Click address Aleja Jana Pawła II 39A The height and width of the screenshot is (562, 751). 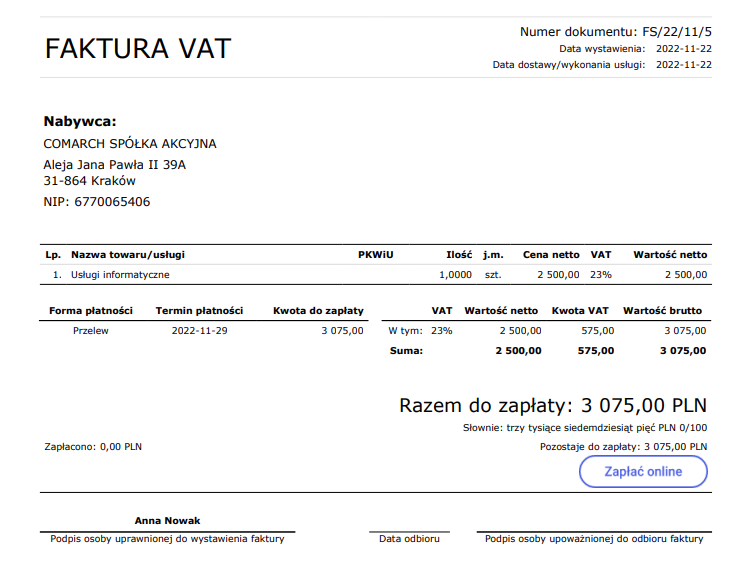coord(114,165)
